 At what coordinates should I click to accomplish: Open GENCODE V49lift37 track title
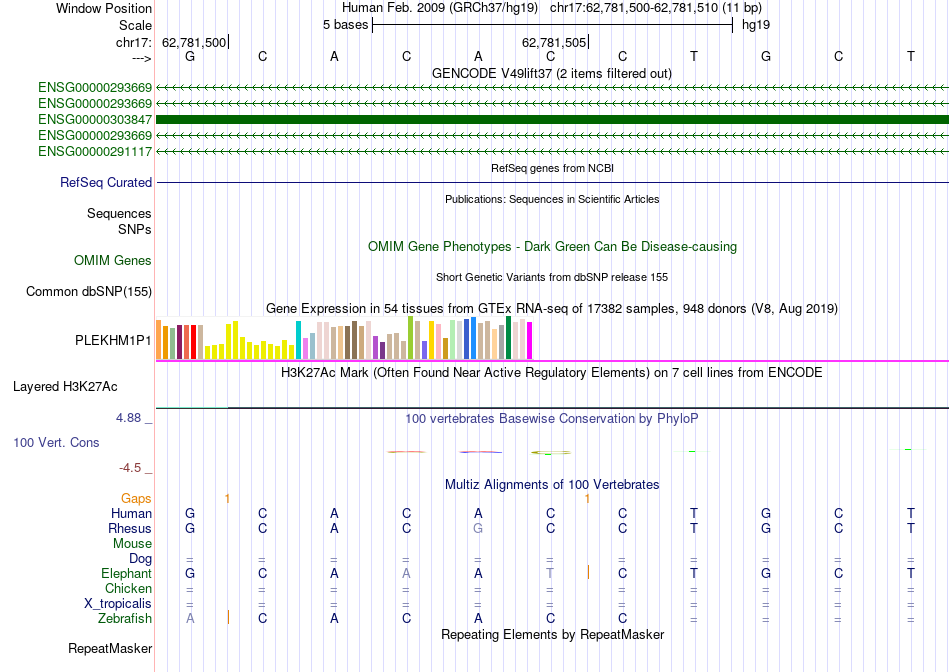[x=551, y=73]
